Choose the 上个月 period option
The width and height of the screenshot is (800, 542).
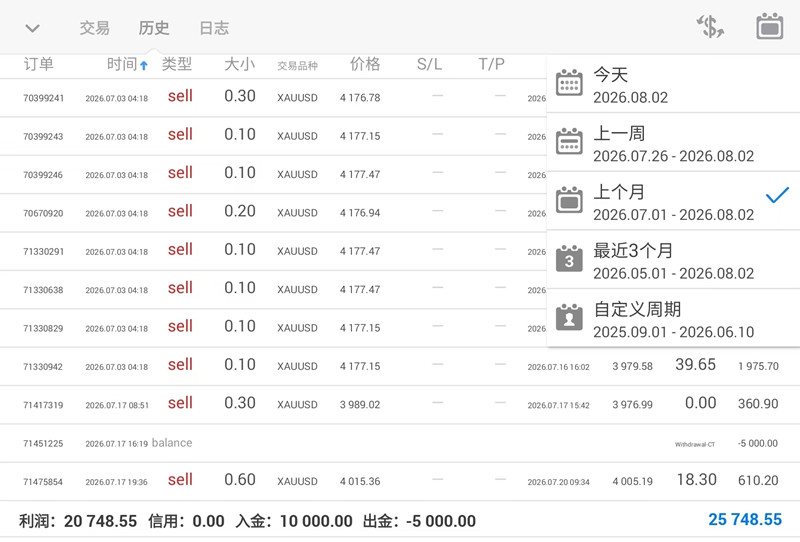[673, 202]
